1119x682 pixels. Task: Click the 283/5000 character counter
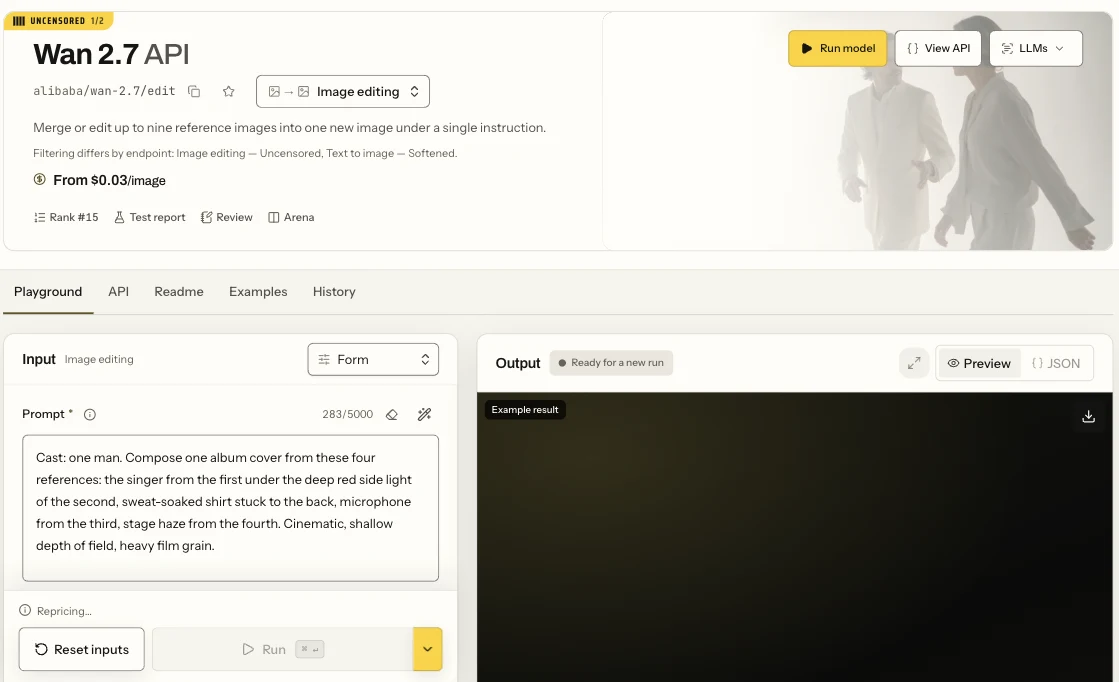[348, 414]
